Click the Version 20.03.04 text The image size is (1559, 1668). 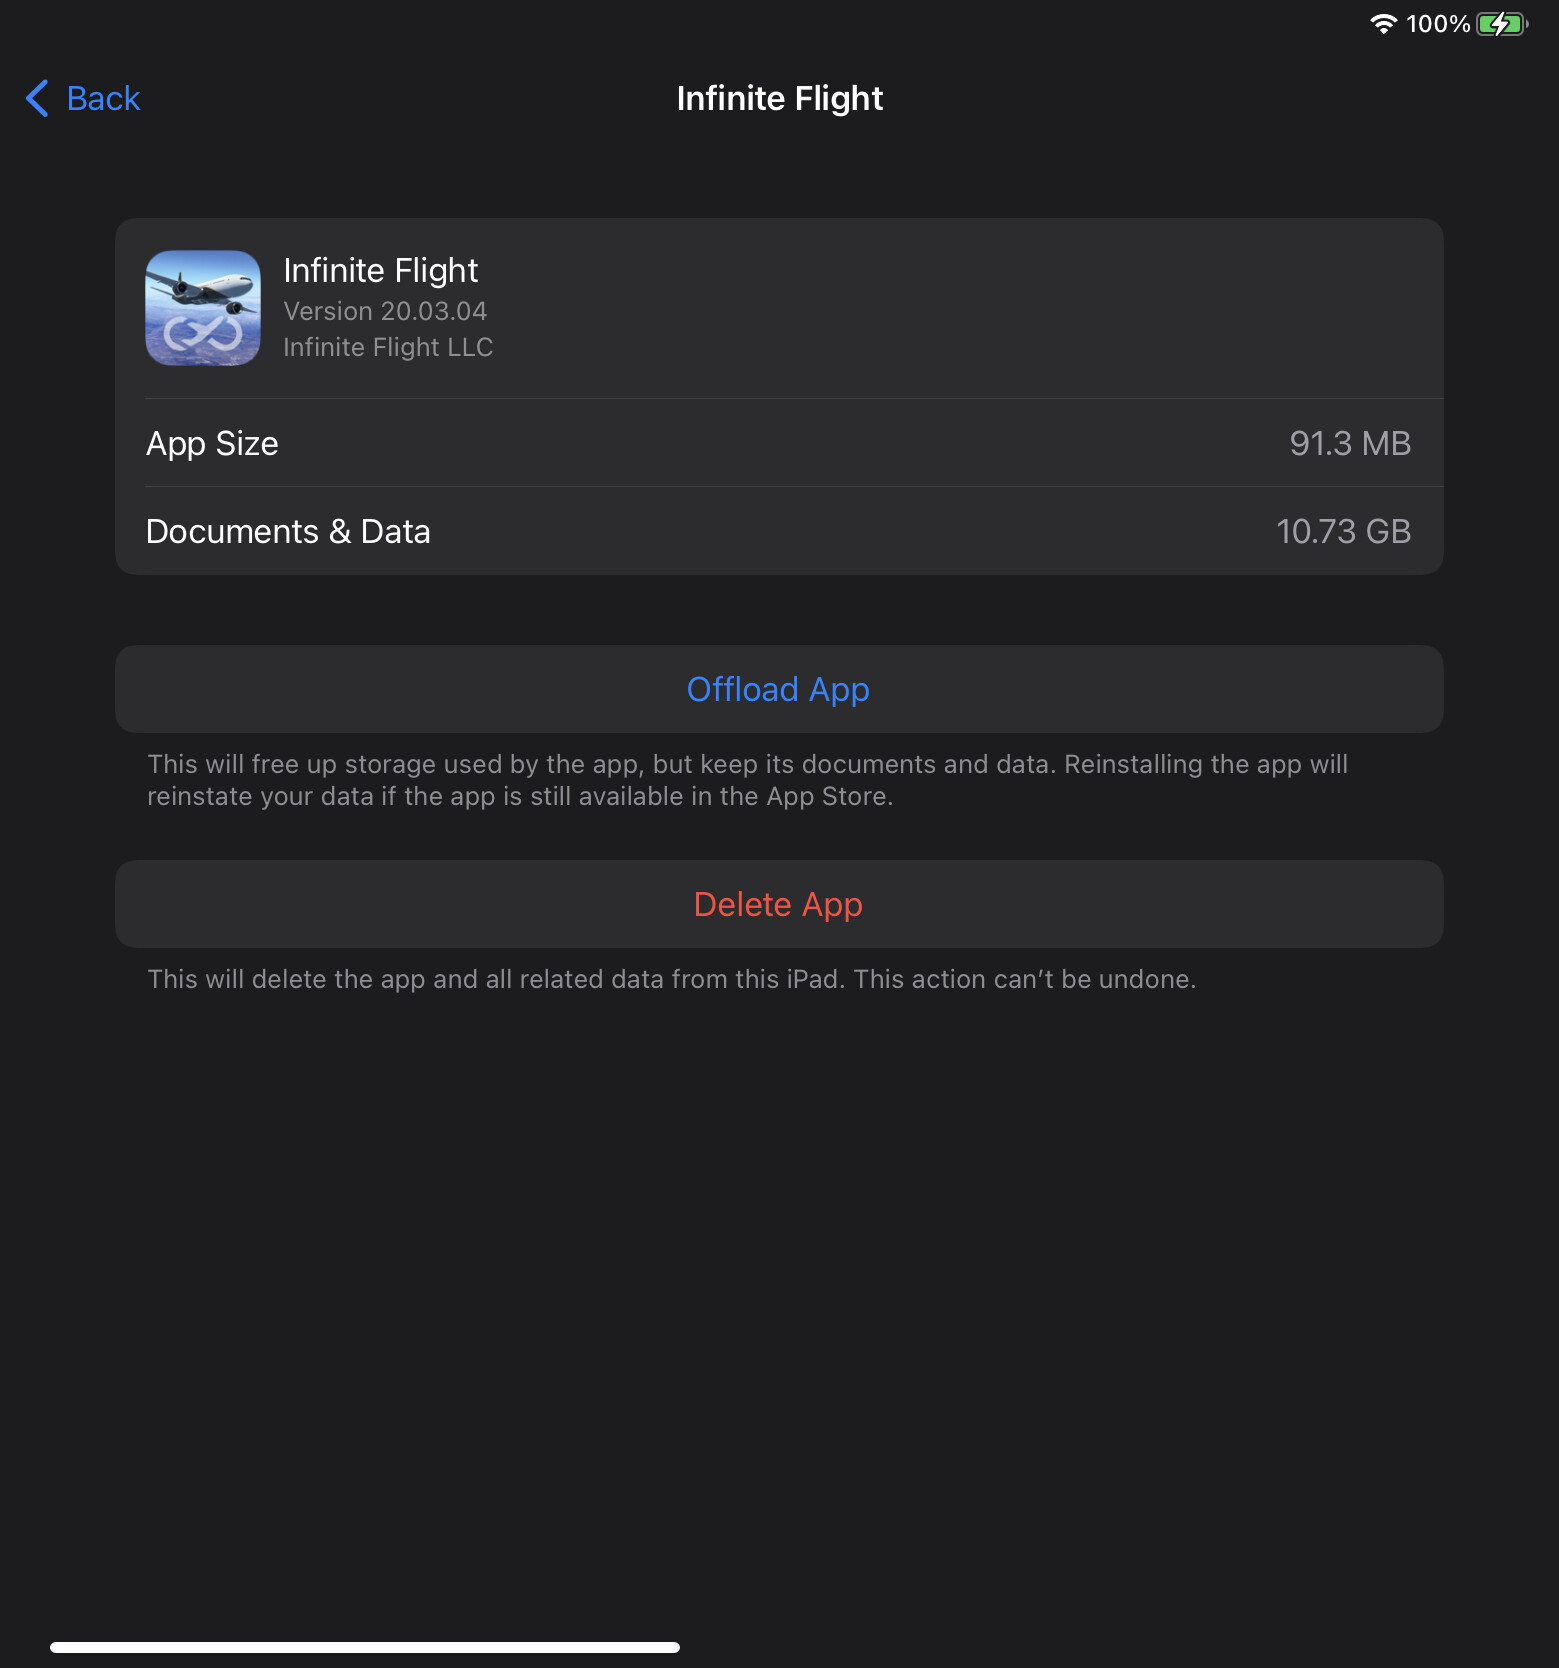click(385, 311)
